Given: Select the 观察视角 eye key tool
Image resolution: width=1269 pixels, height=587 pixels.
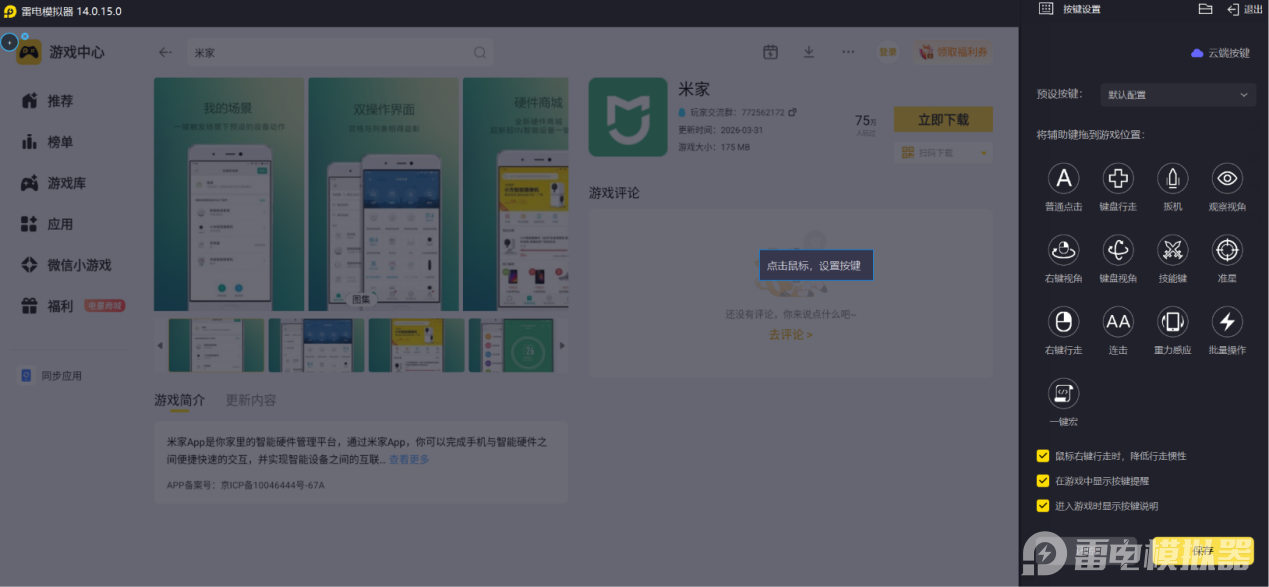Looking at the screenshot, I should point(1227,179).
